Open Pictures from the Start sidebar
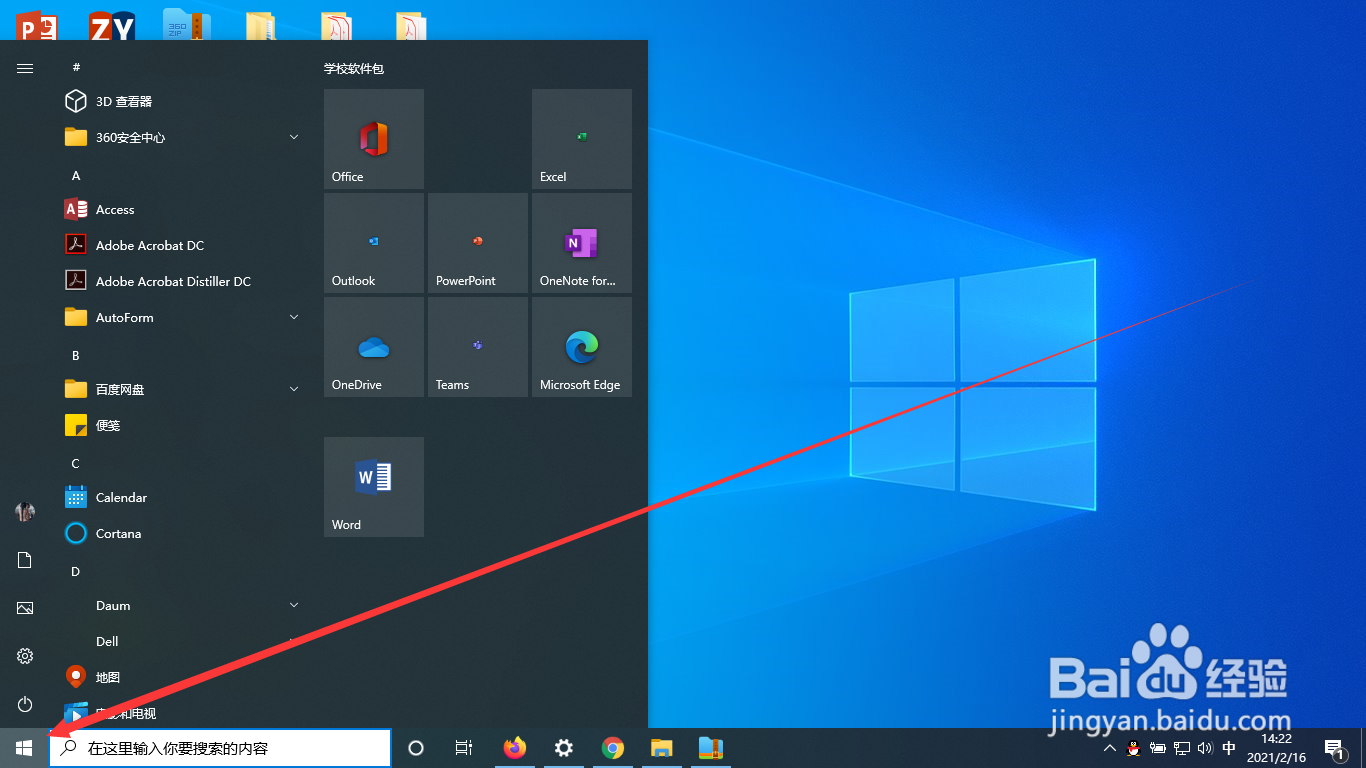This screenshot has height=768, width=1366. pyautogui.click(x=25, y=608)
